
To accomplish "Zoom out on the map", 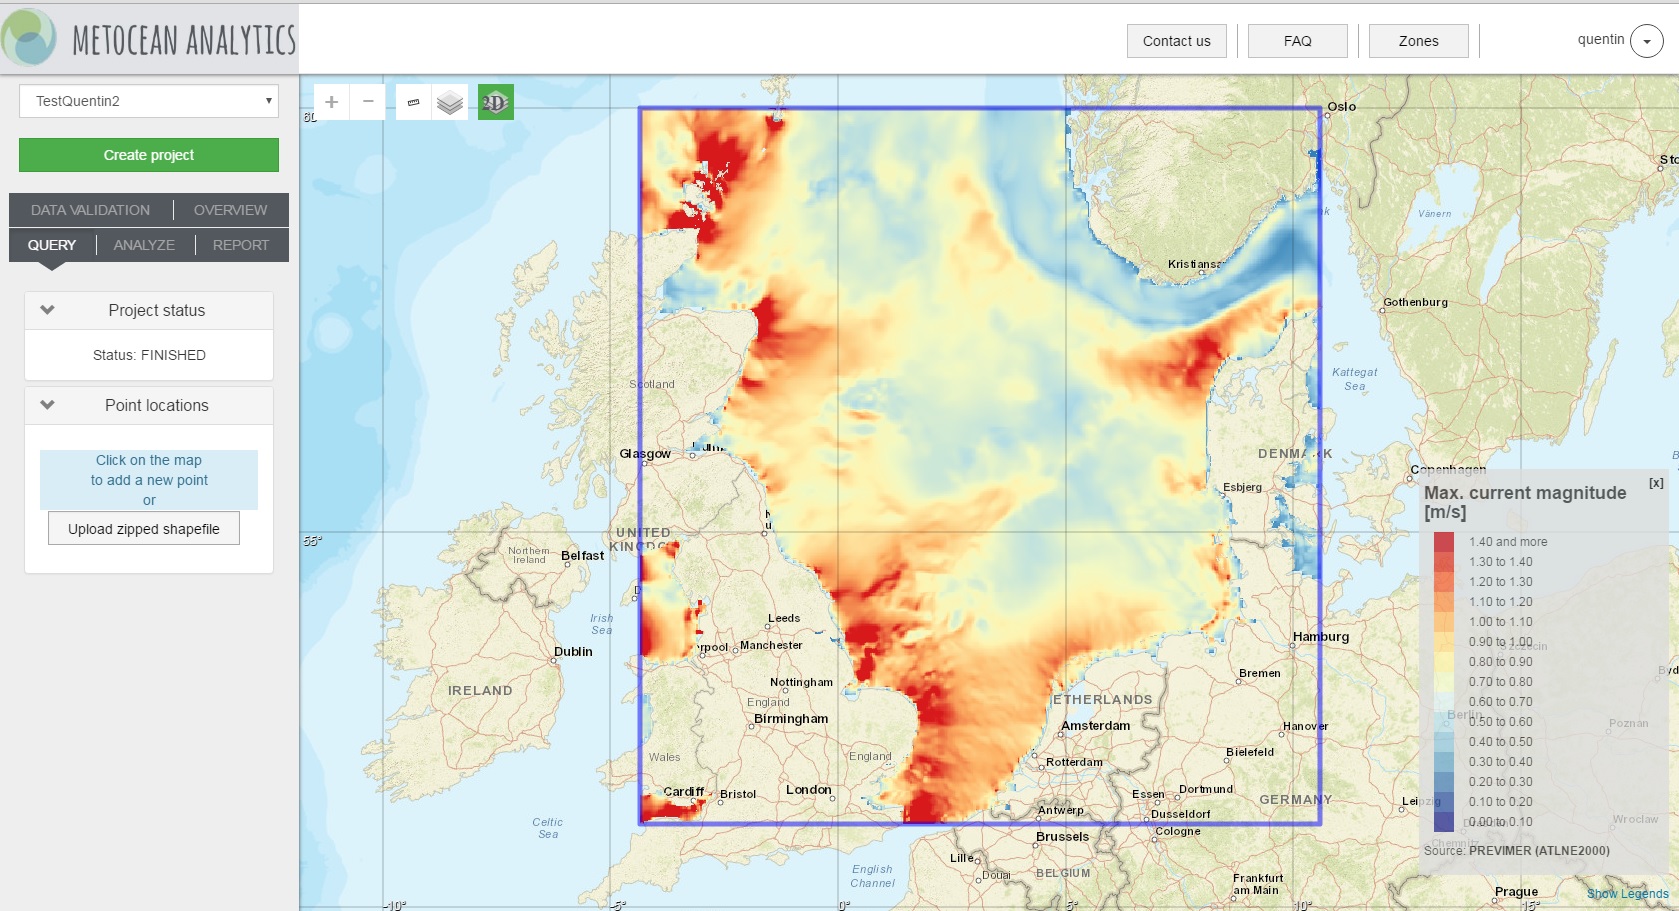I will (368, 102).
